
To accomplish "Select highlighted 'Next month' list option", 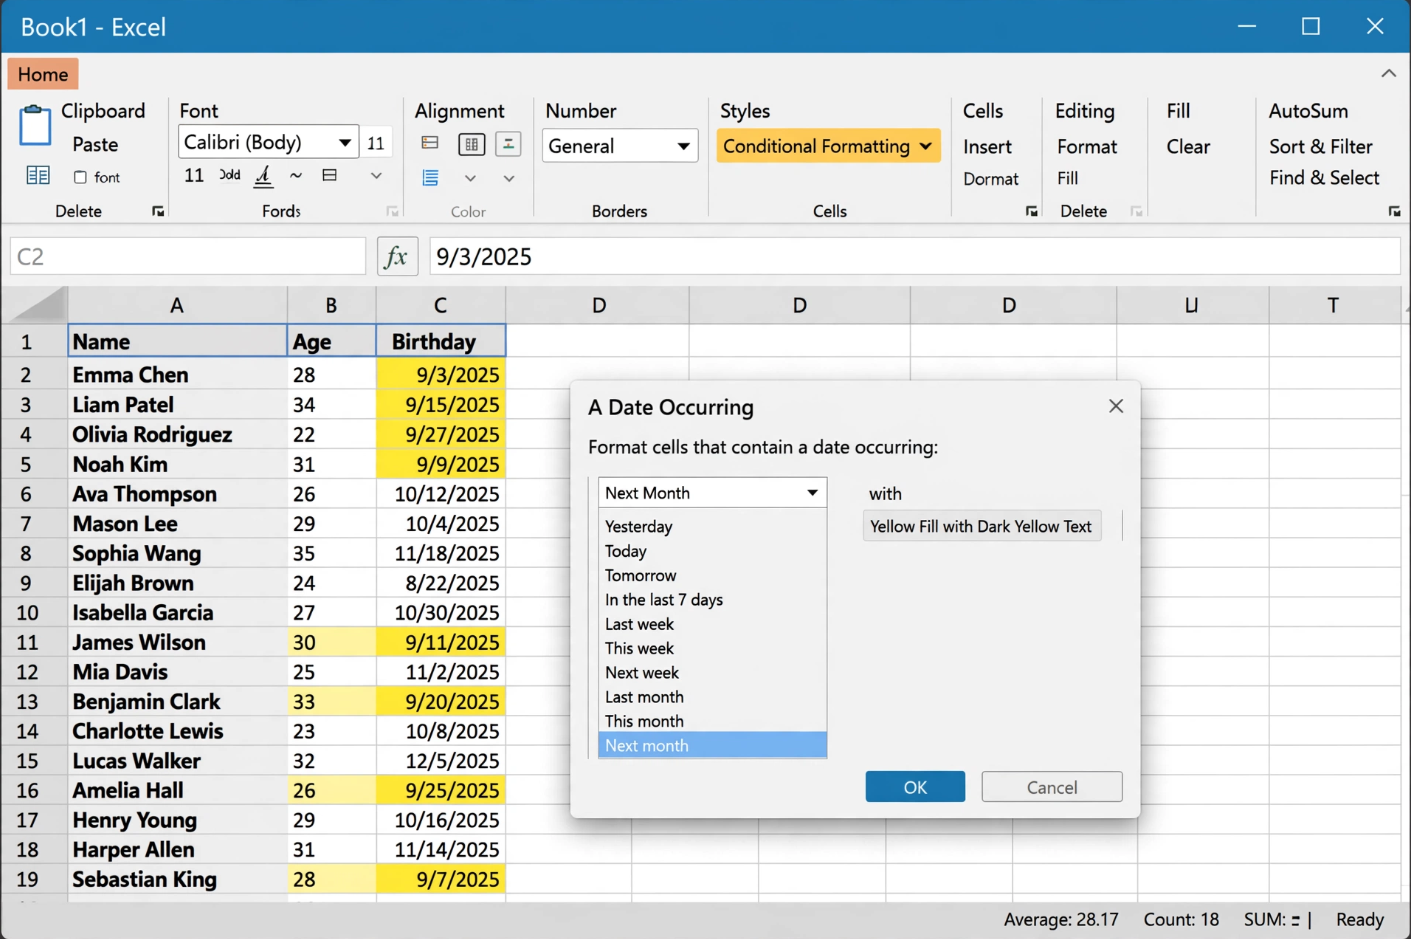I will coord(712,745).
